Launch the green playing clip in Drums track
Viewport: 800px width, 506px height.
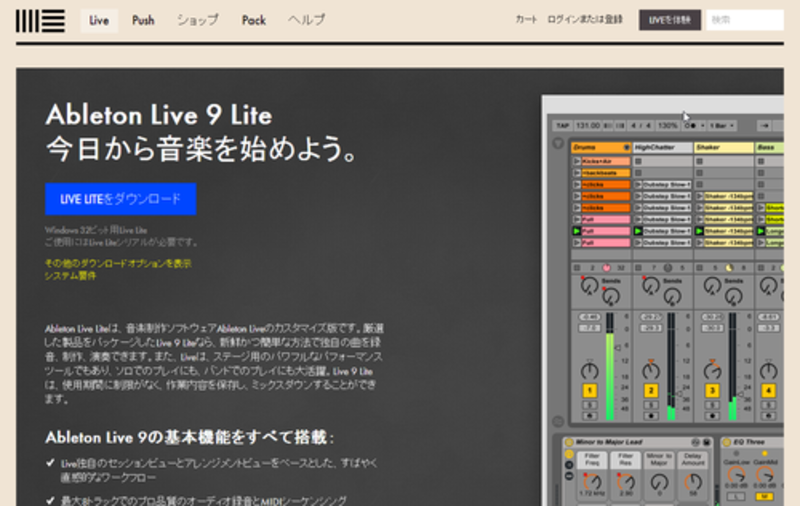pos(577,231)
